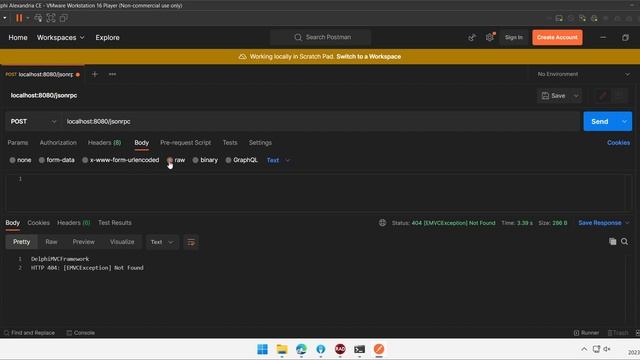
Task: Open response Cookies tab
Action: pos(38,223)
